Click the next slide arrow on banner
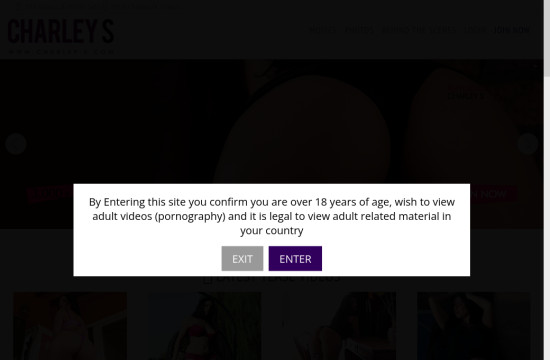Image resolution: width=550 pixels, height=360 pixels. click(x=528, y=144)
